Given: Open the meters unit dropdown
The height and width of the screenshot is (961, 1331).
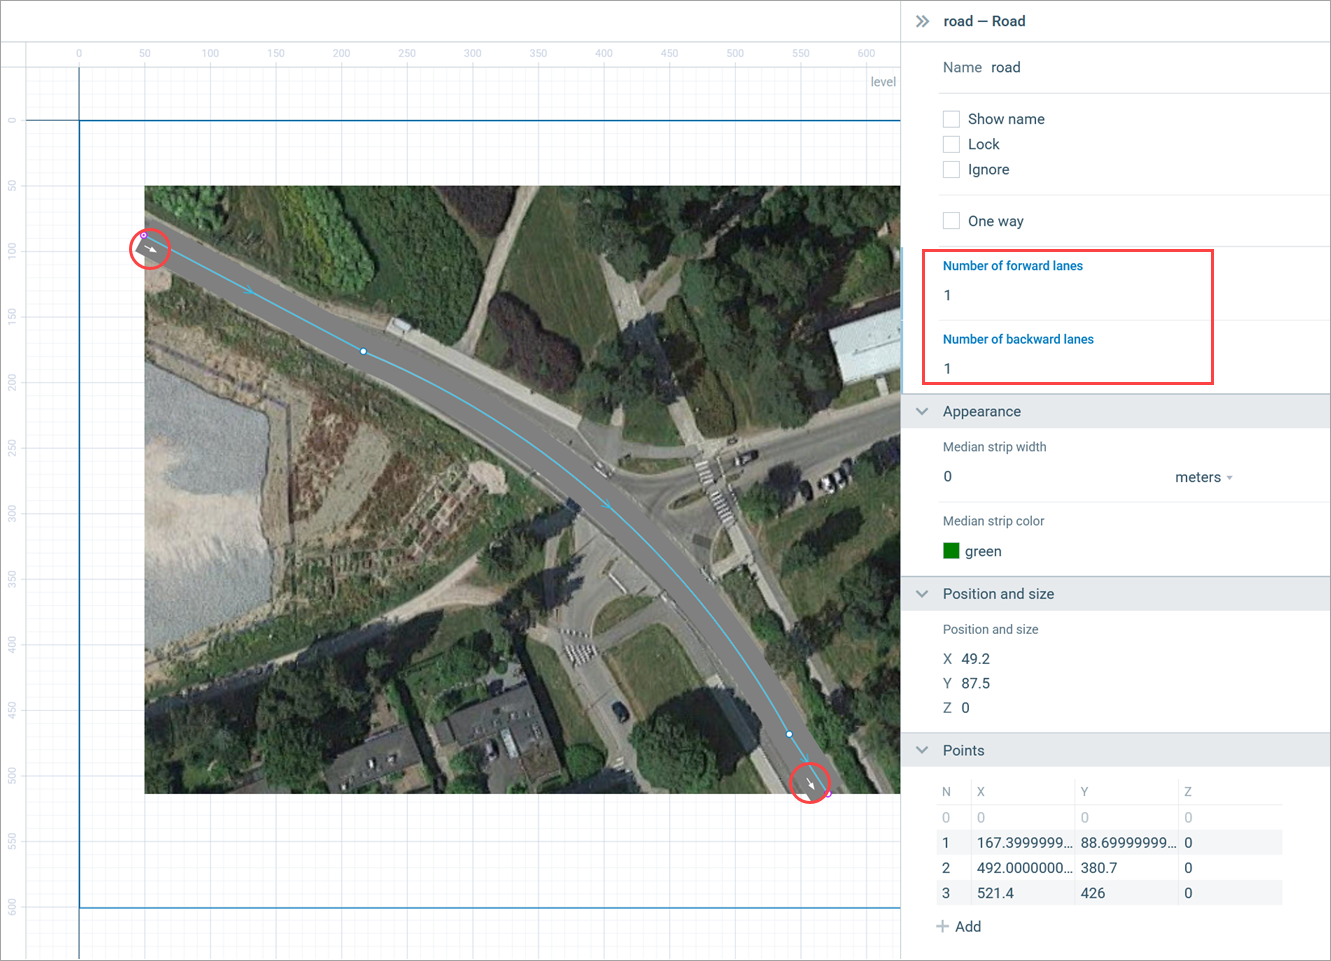Looking at the screenshot, I should point(1203,478).
